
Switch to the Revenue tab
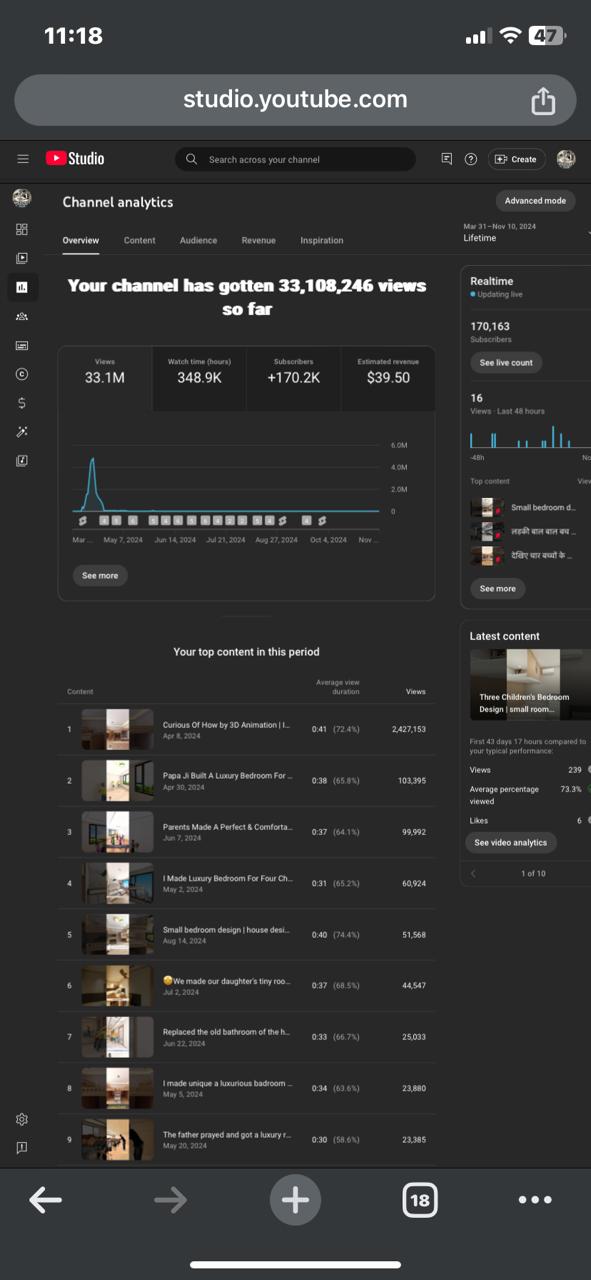pyautogui.click(x=259, y=240)
